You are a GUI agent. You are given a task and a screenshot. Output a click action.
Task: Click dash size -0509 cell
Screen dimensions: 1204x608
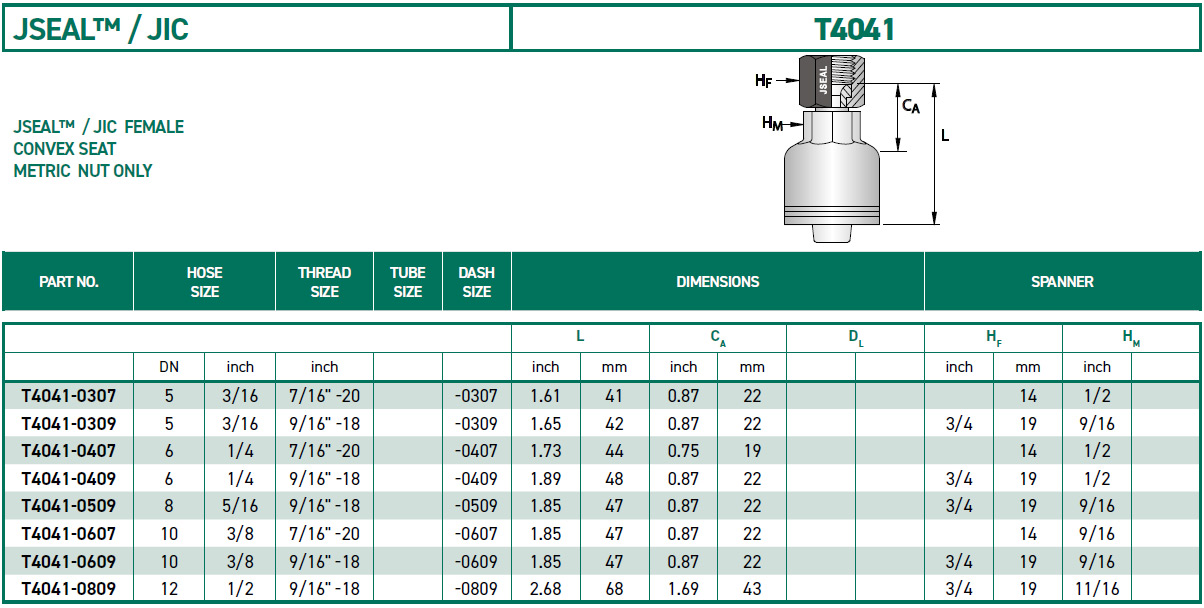[476, 506]
